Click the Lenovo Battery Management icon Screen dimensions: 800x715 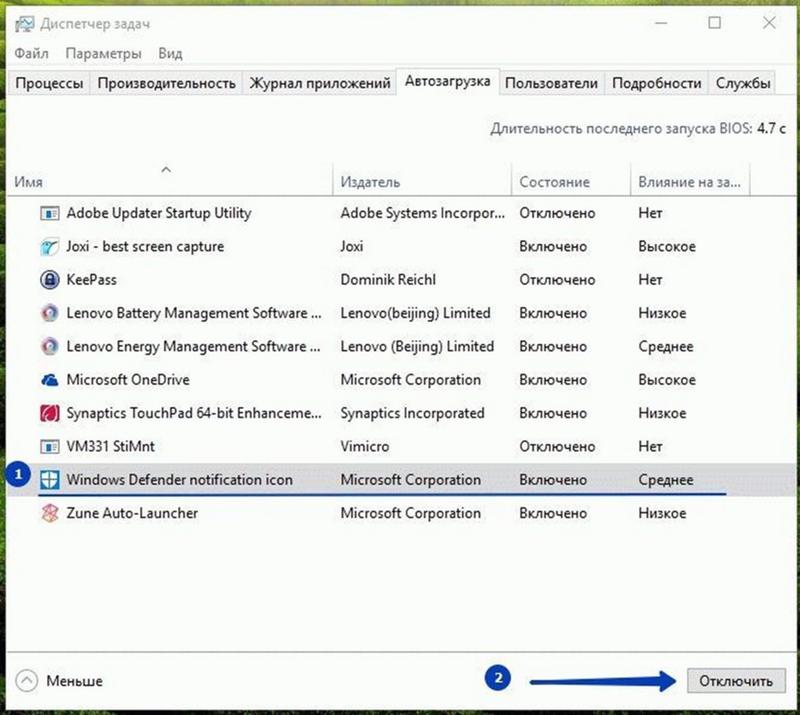[49, 313]
